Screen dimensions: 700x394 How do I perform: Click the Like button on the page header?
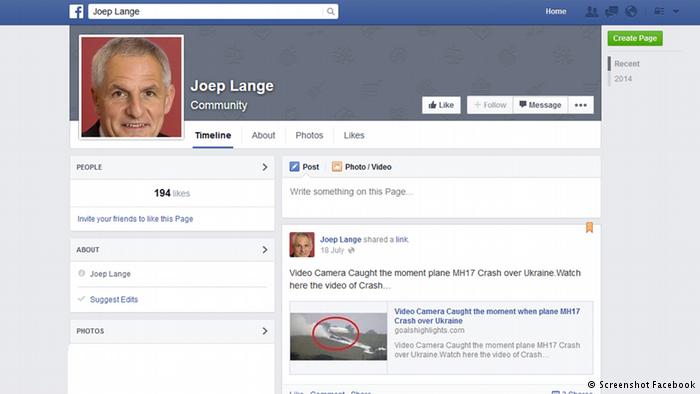coord(441,105)
